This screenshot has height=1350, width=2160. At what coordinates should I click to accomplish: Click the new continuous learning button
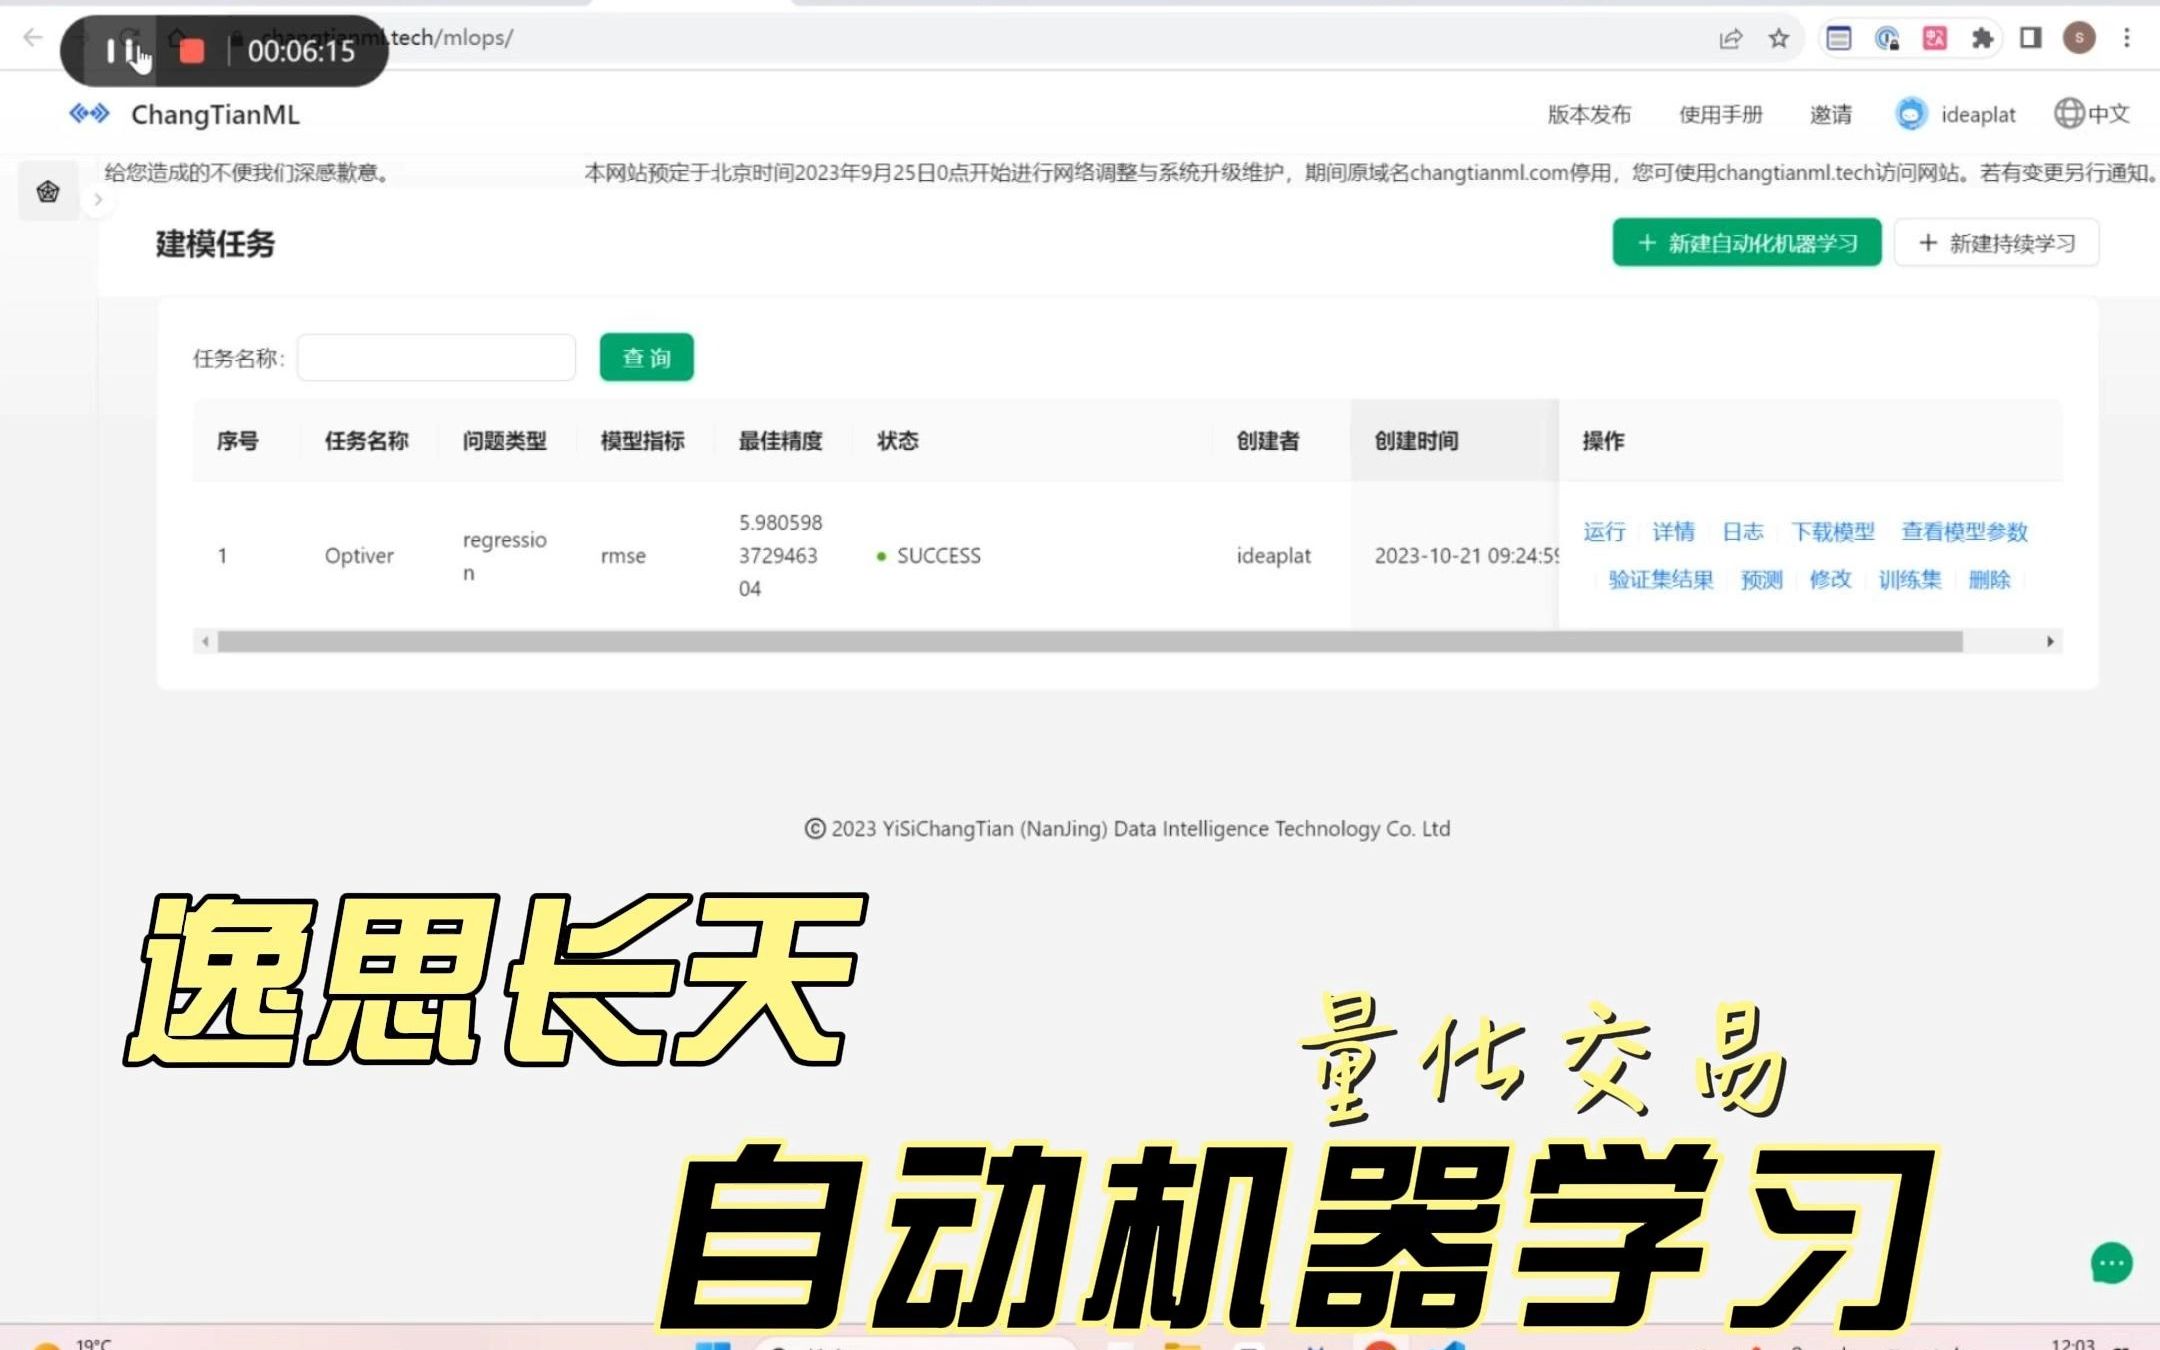(x=1997, y=243)
